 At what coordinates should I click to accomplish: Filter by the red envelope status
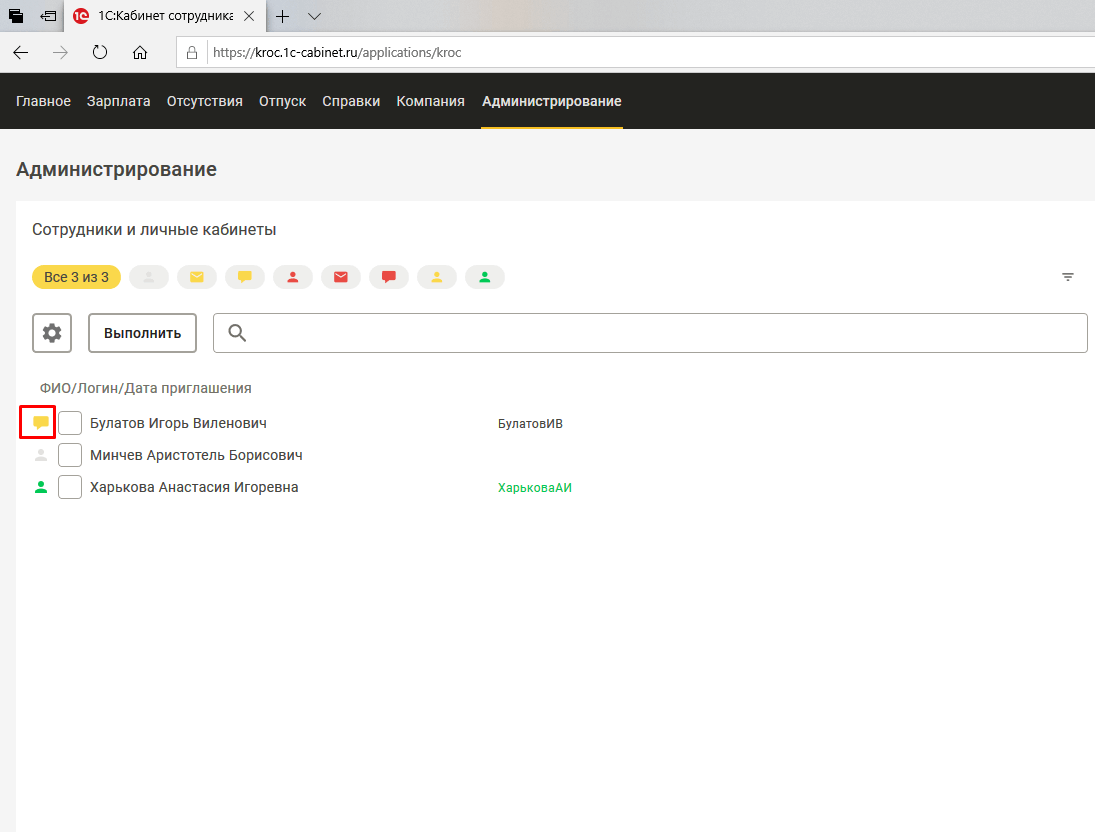tap(341, 277)
